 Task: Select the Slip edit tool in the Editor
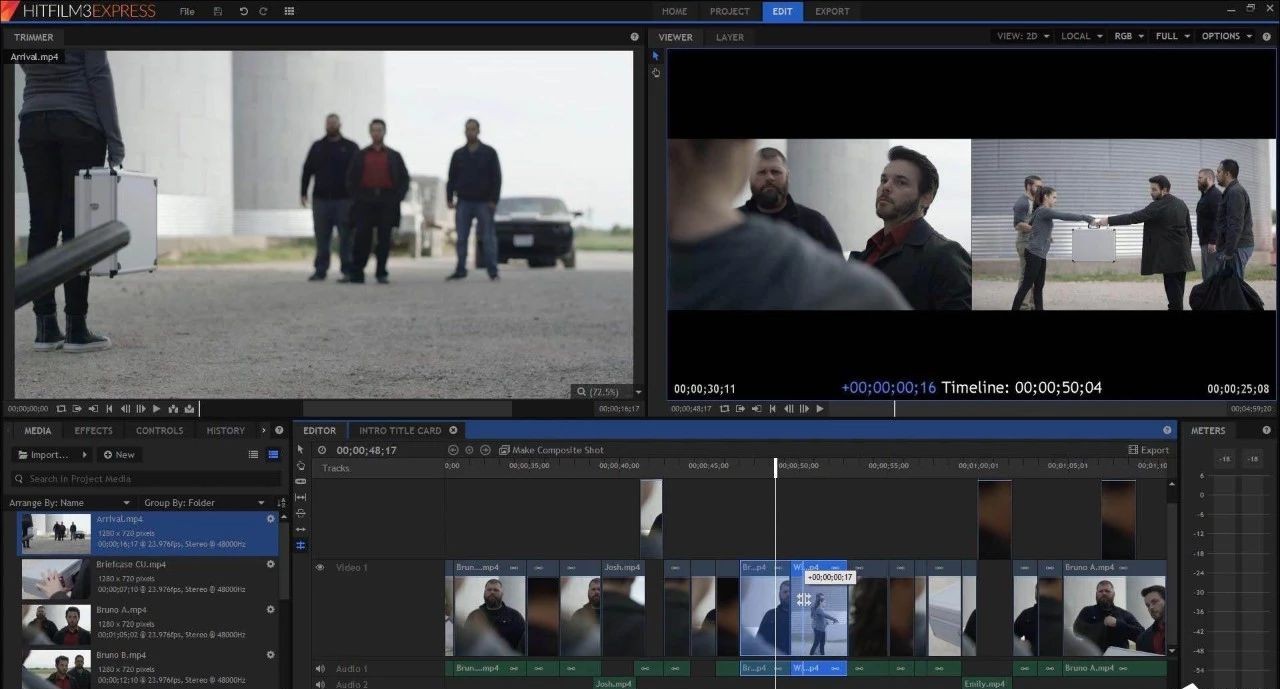coord(300,498)
